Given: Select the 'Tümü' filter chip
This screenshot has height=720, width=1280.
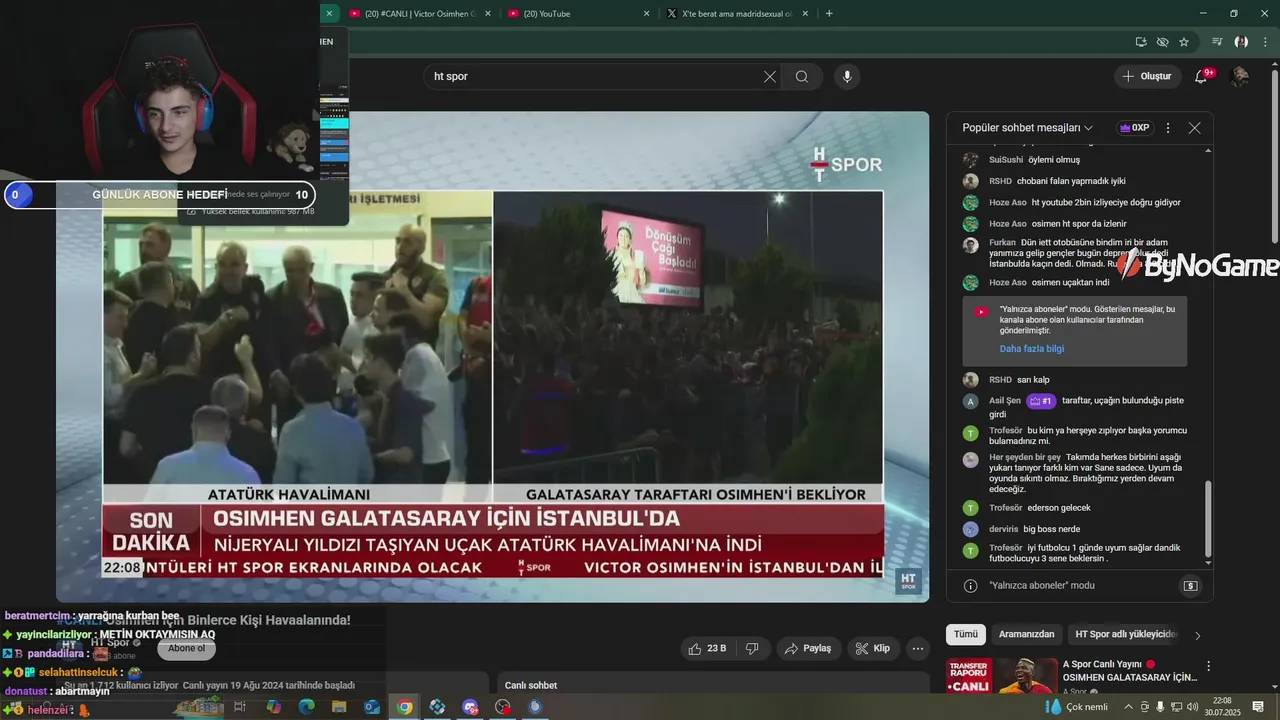Looking at the screenshot, I should (x=966, y=634).
